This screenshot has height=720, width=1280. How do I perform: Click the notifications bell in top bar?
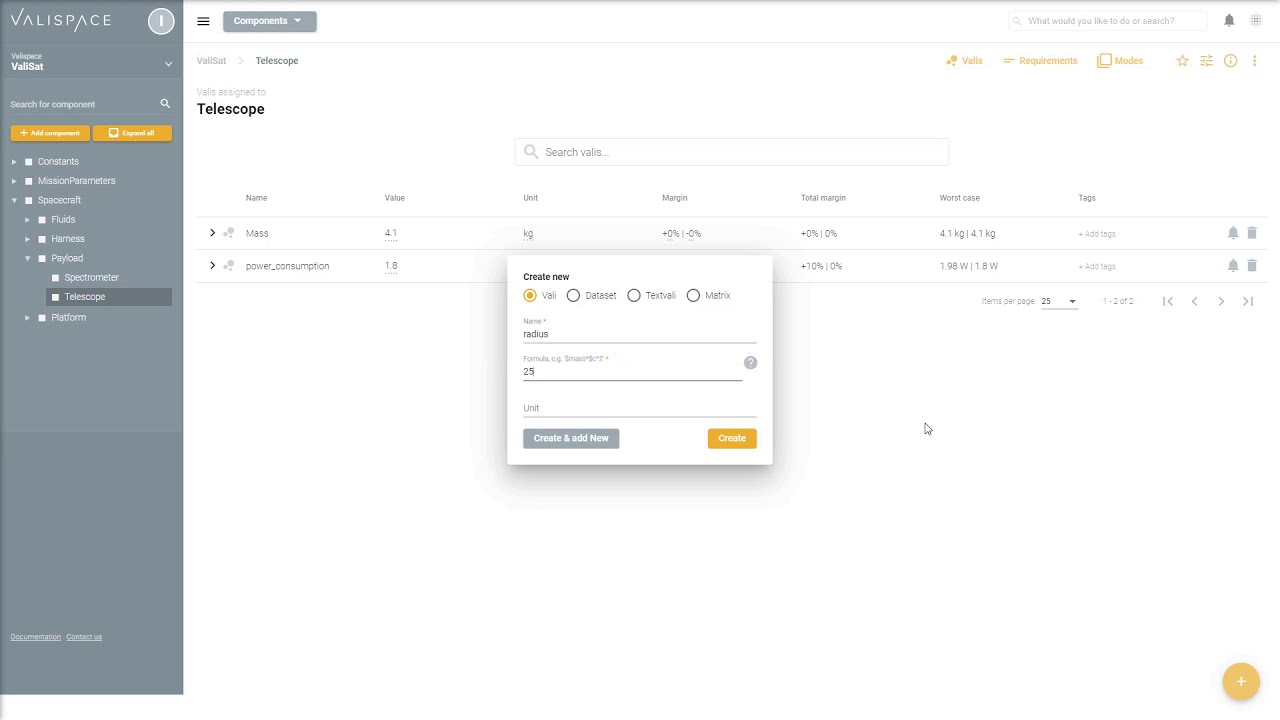[x=1229, y=20]
